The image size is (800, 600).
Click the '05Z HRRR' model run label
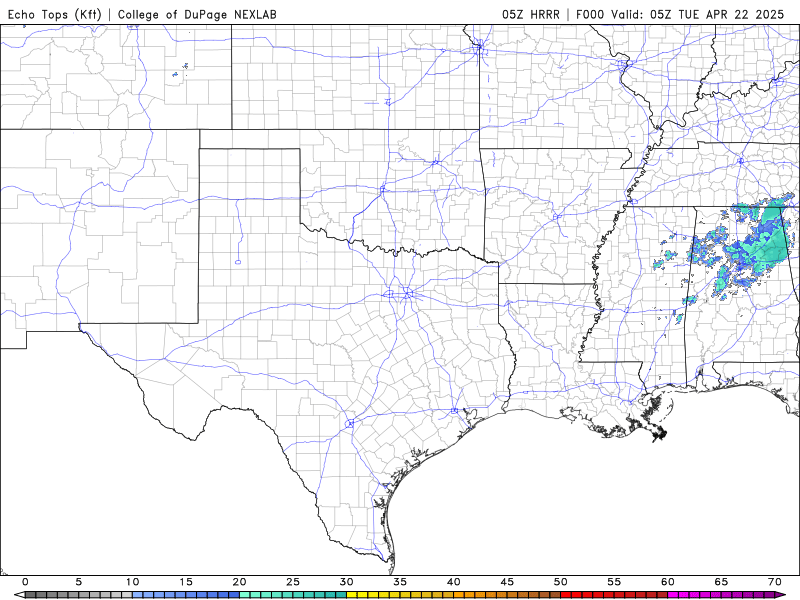531,14
